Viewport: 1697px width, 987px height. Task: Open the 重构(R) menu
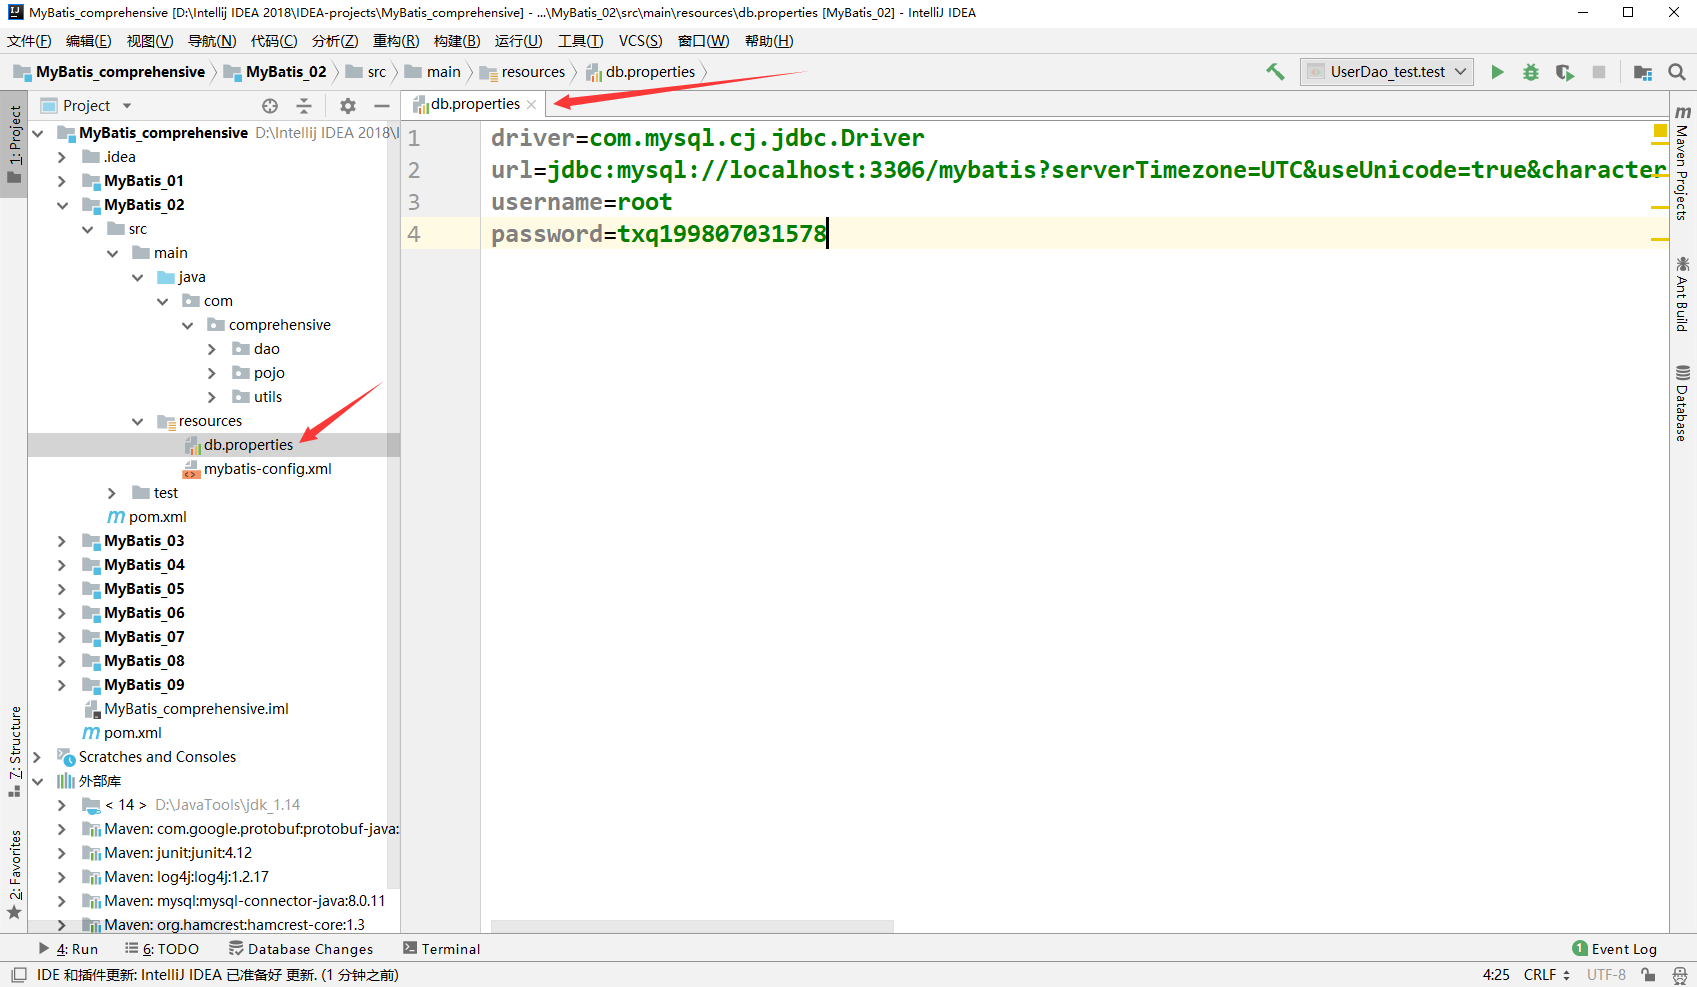(x=396, y=41)
